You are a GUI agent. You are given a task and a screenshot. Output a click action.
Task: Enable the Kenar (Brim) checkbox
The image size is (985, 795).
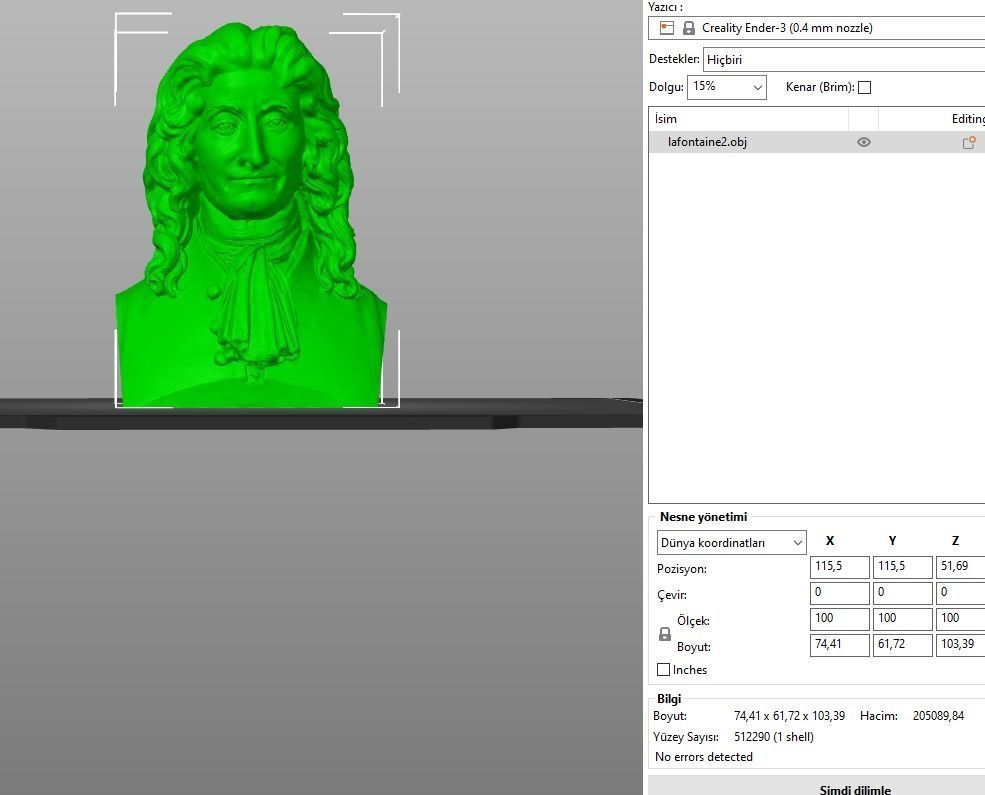tap(864, 87)
